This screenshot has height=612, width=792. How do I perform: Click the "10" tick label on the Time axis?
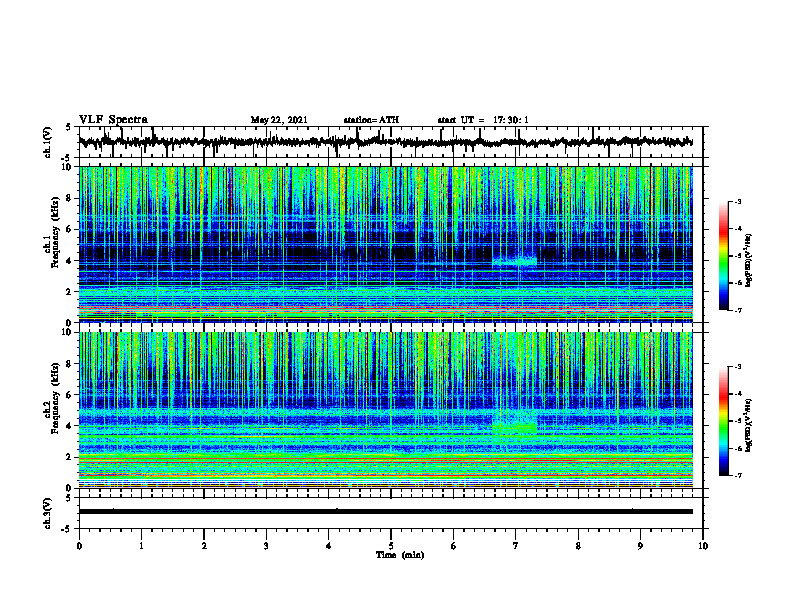click(703, 546)
